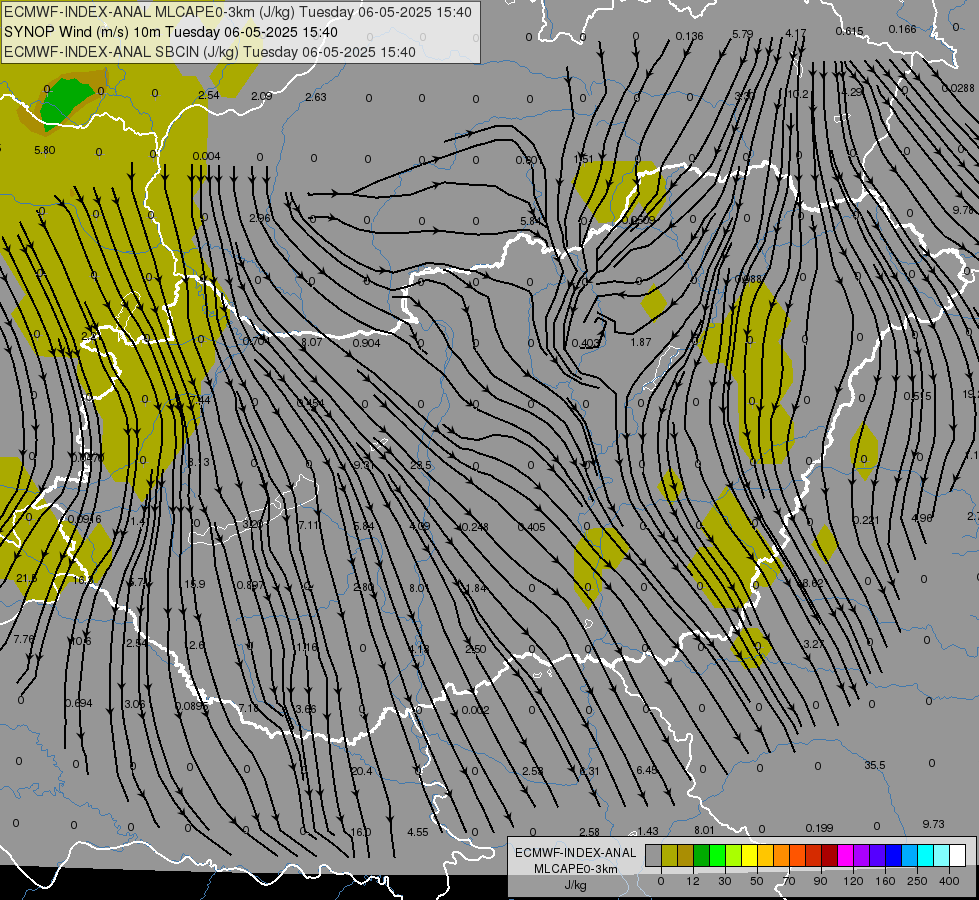
Task: Click the map value 0.002
Action: [475, 710]
